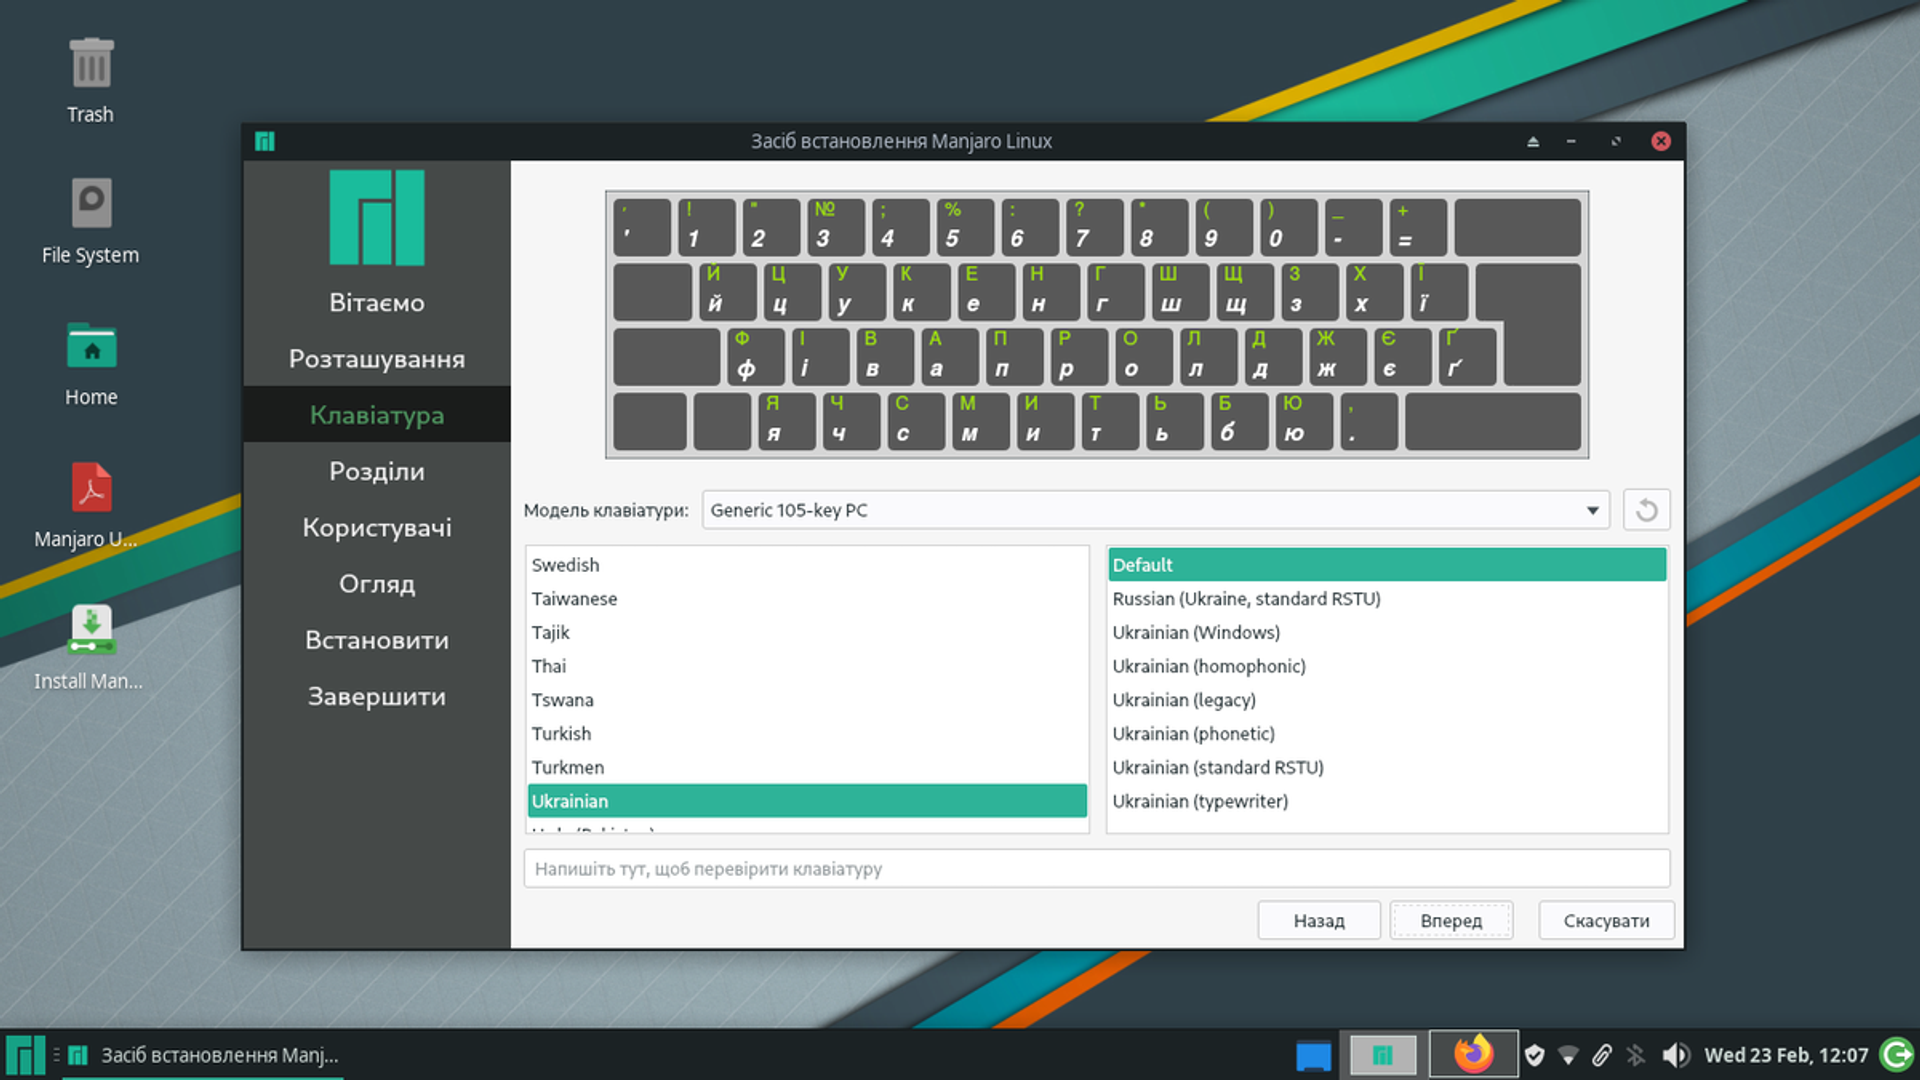This screenshot has width=1920, height=1080.
Task: Go to the Користувачі step
Action: pyautogui.click(x=377, y=527)
